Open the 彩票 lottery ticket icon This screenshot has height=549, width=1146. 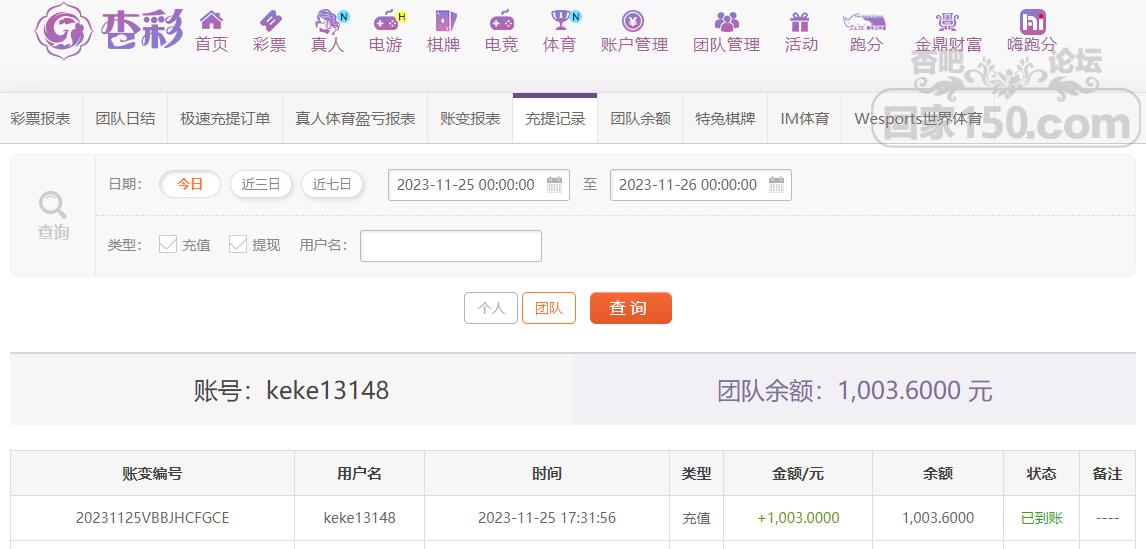pos(269,21)
